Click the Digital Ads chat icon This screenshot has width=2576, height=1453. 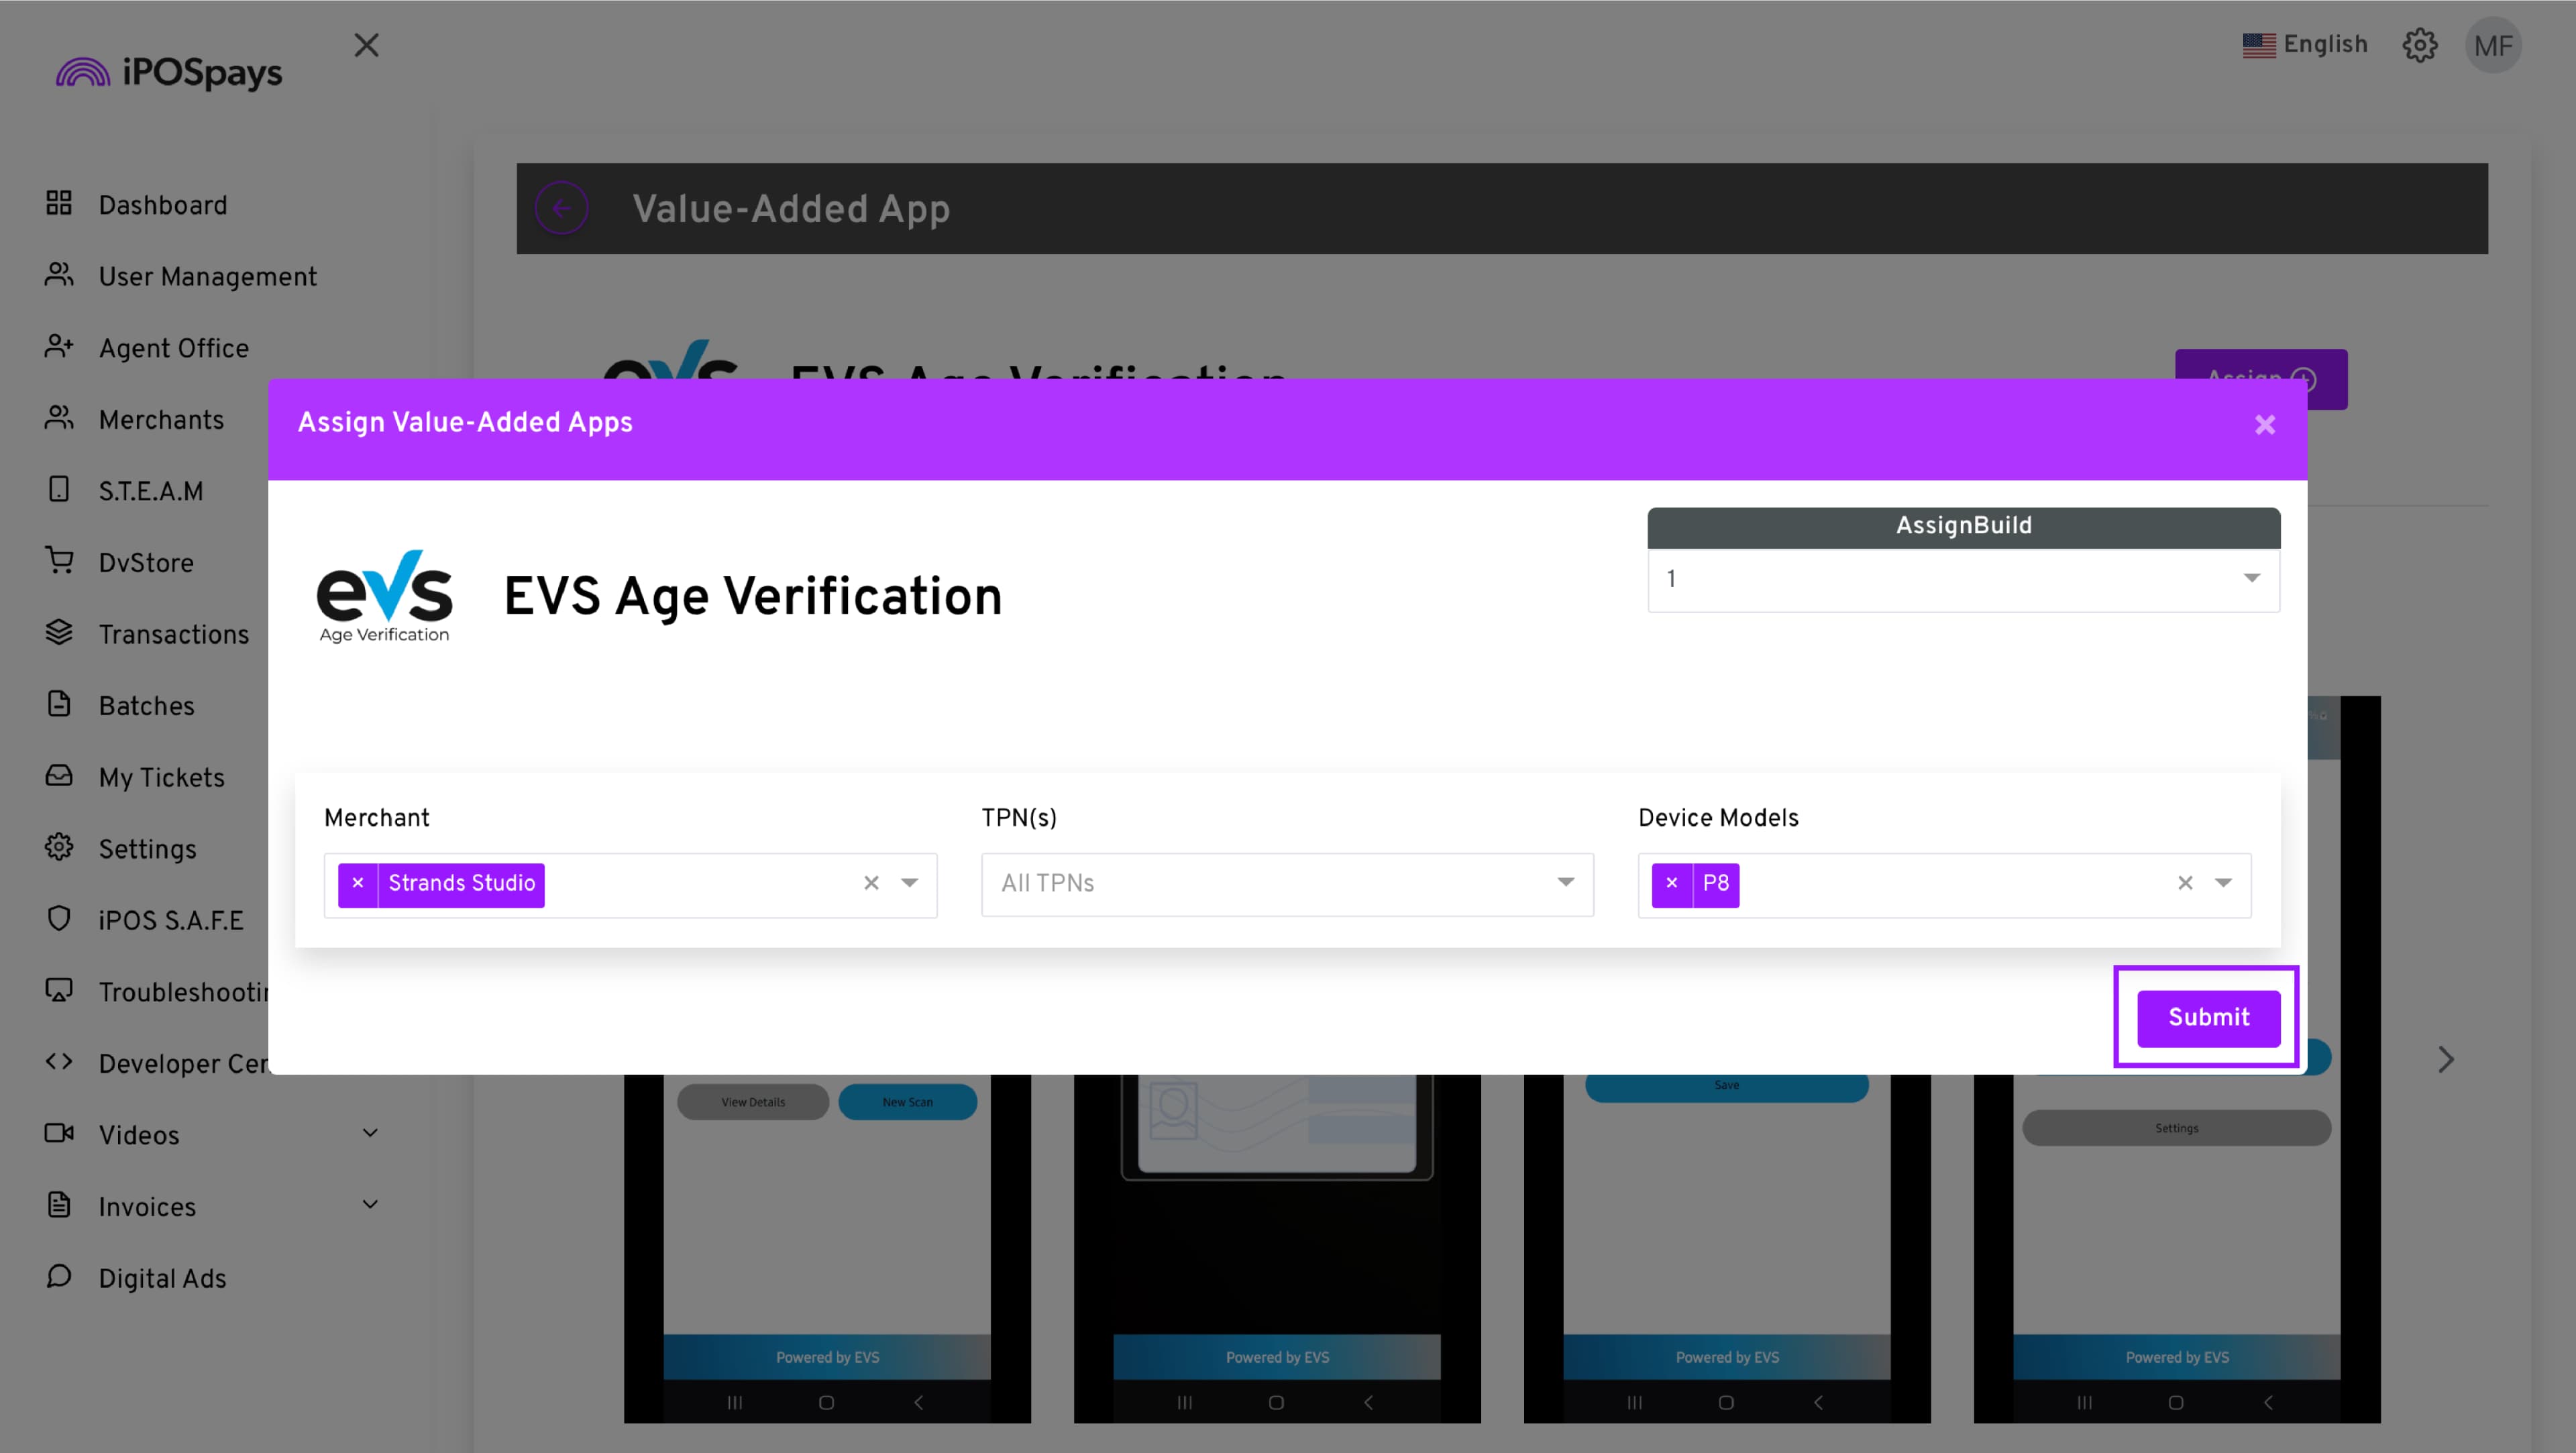[x=59, y=1276]
